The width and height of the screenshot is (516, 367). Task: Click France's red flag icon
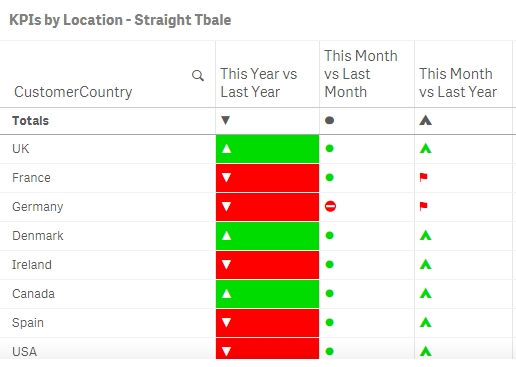[424, 177]
